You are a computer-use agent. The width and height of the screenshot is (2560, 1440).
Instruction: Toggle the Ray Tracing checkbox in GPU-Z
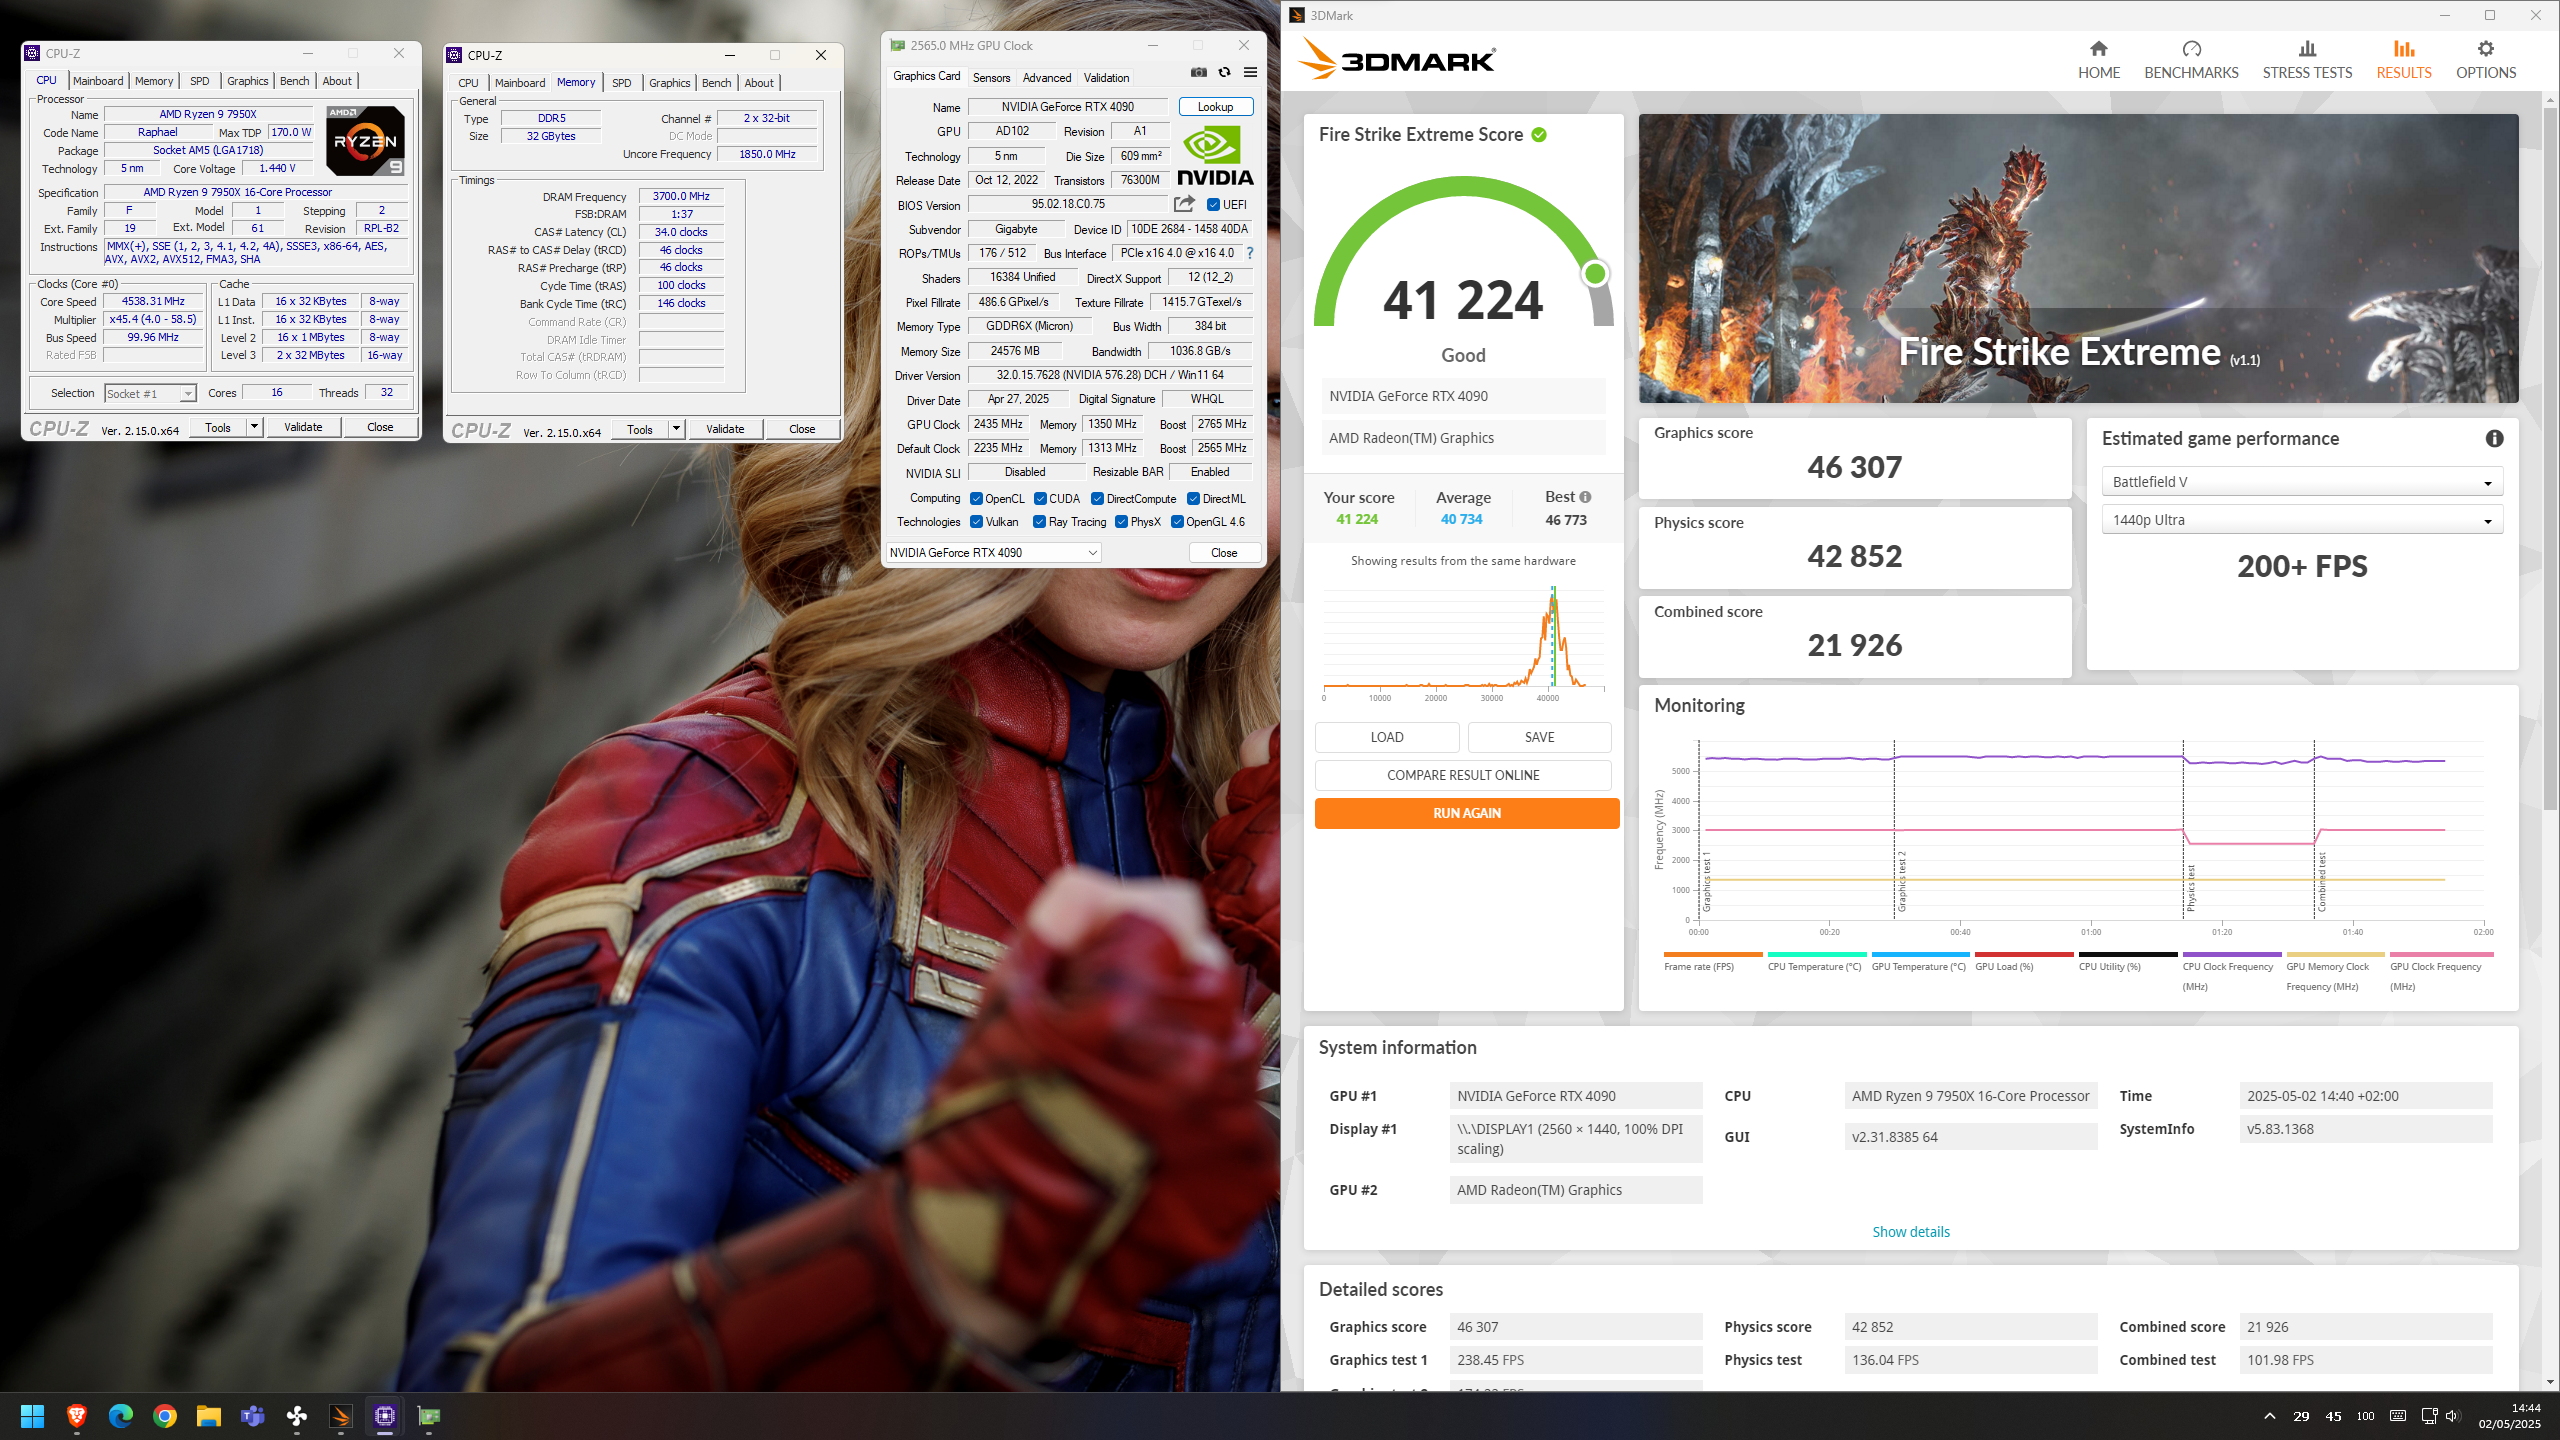click(1040, 522)
